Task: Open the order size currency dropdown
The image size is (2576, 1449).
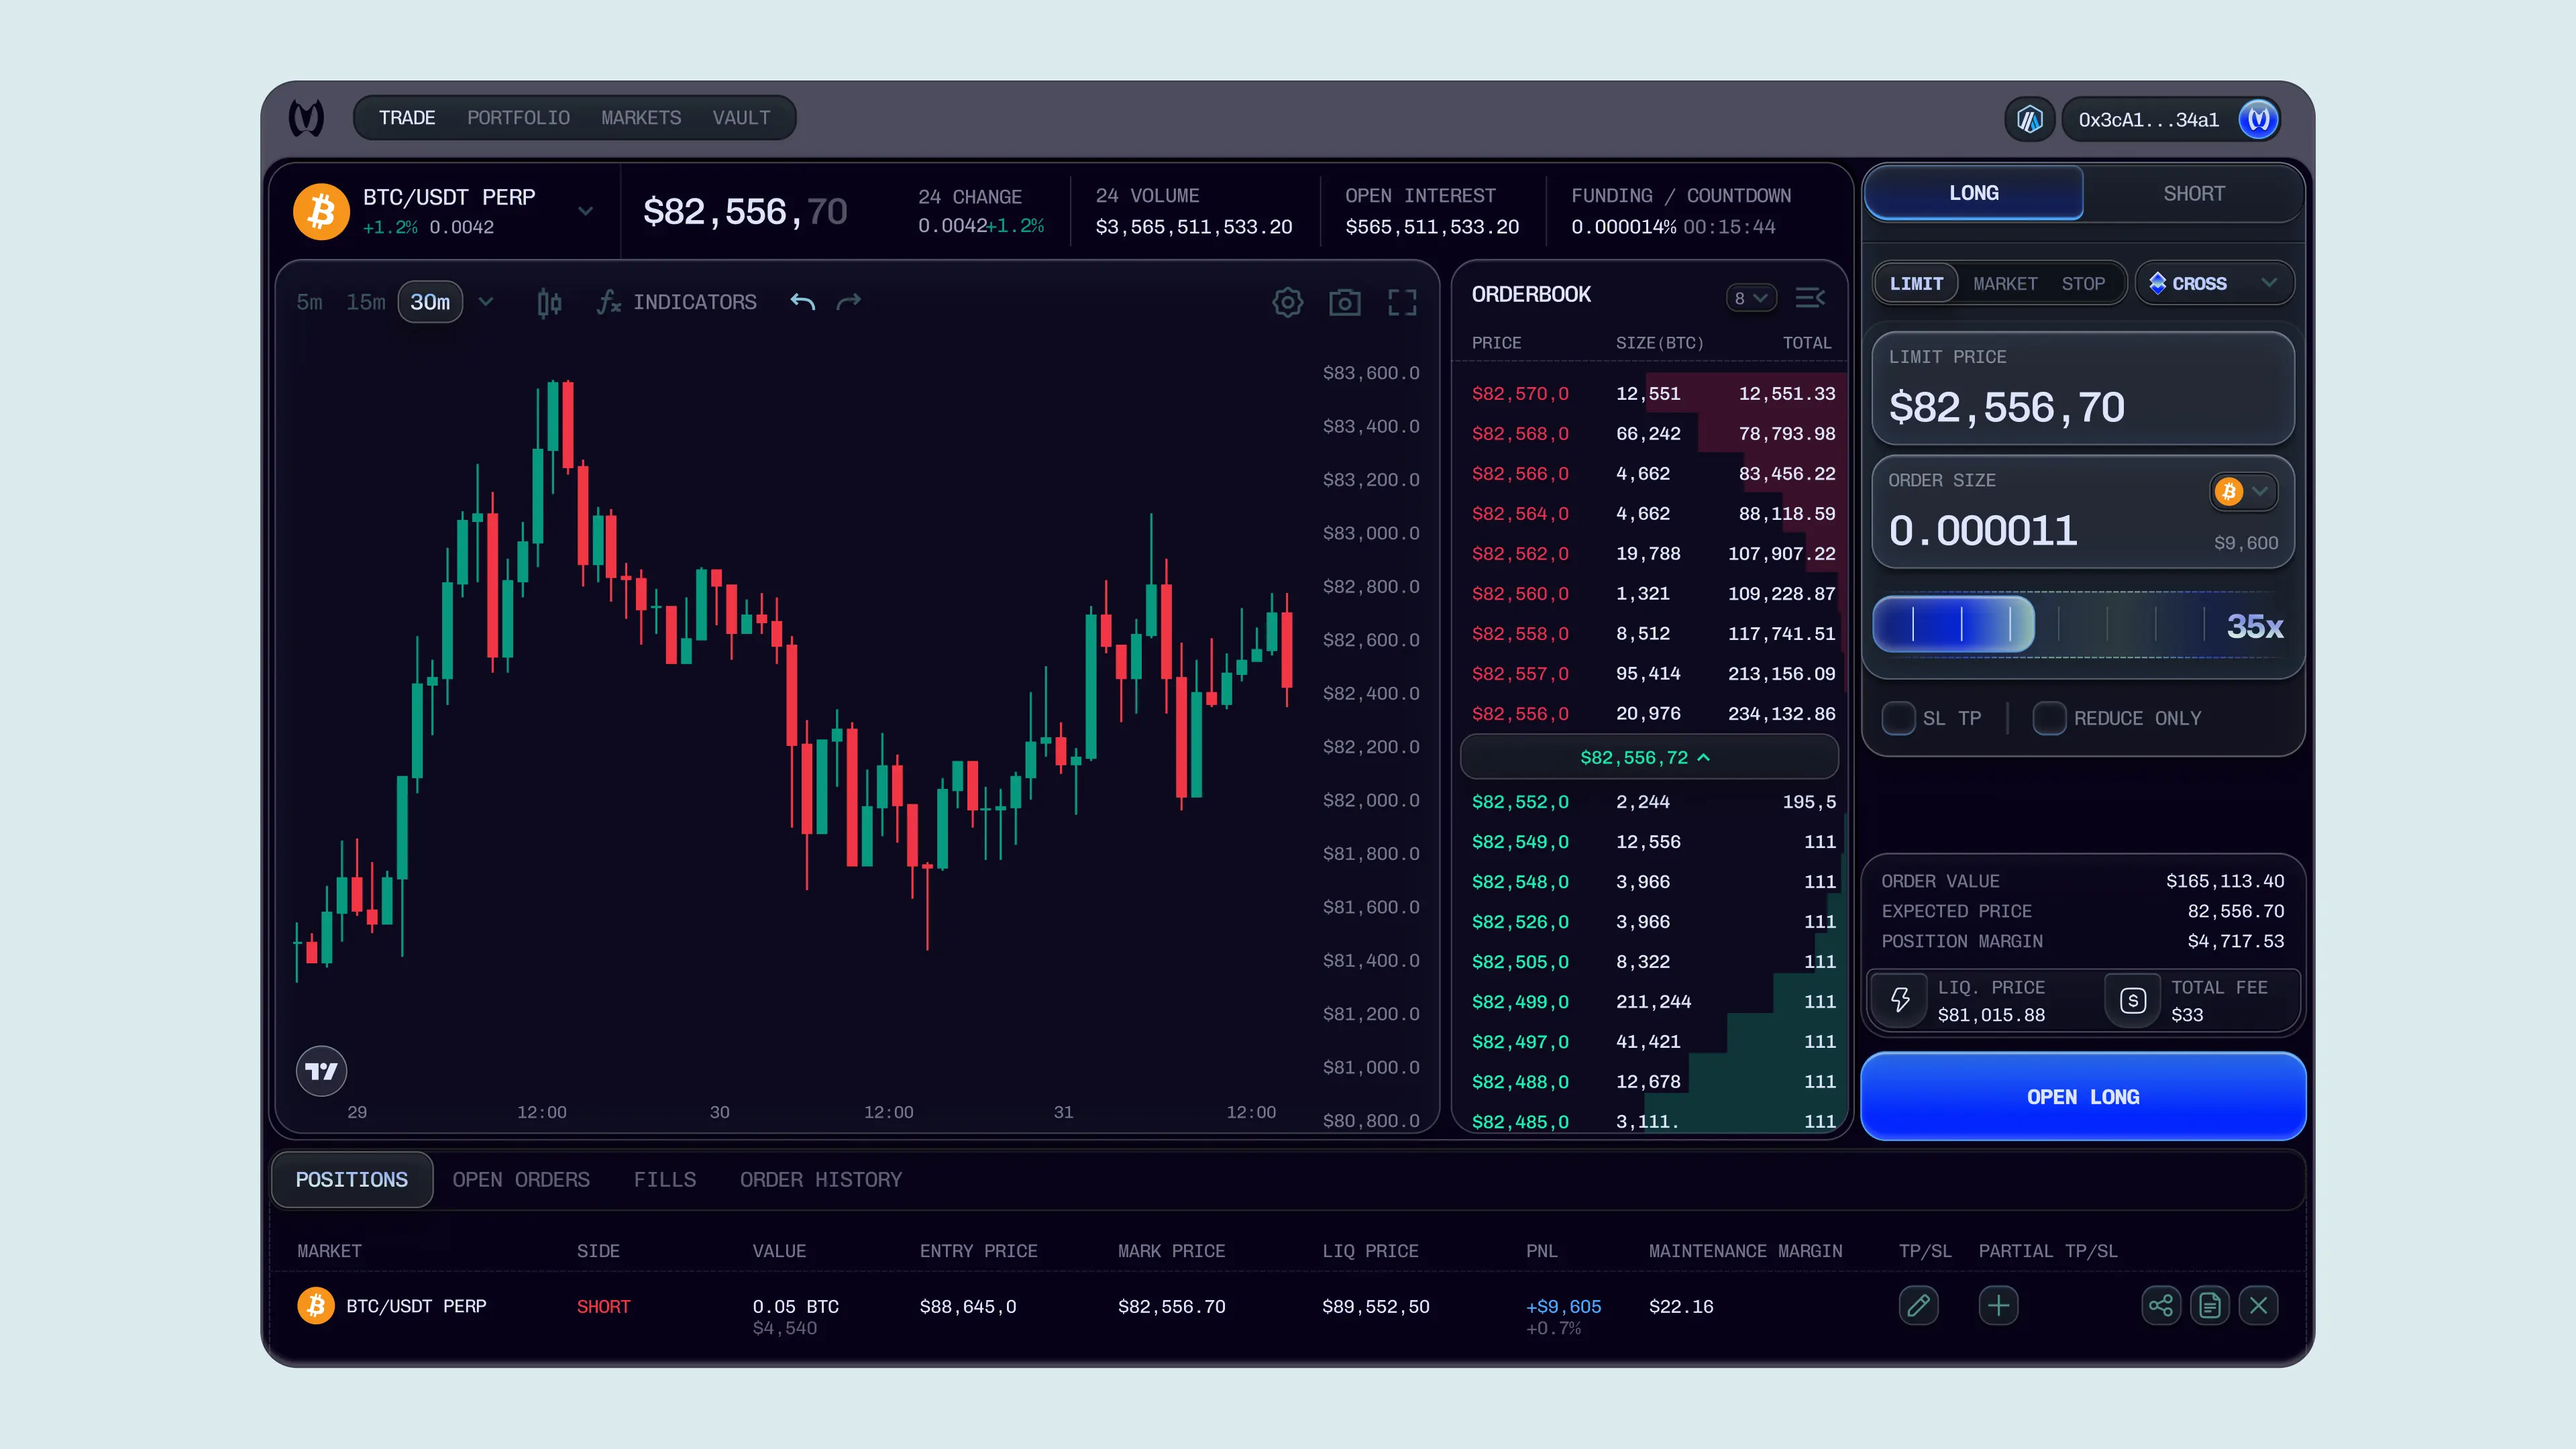Action: [x=2243, y=491]
